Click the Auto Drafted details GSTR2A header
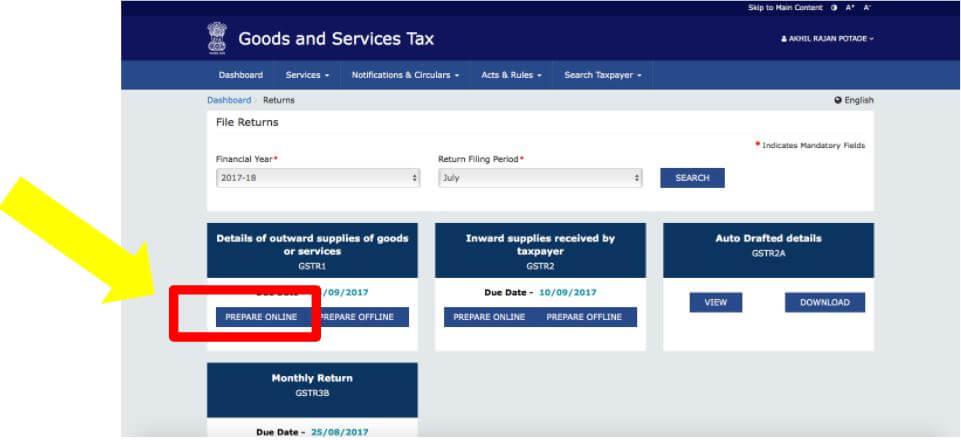The height and width of the screenshot is (440, 961). (769, 251)
